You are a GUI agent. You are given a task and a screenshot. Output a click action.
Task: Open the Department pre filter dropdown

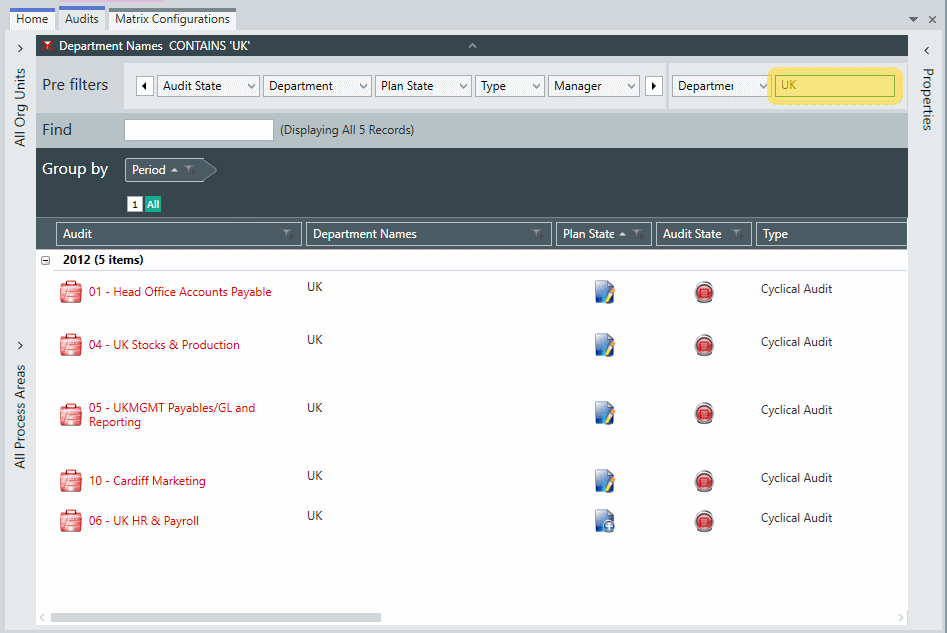tap(317, 86)
